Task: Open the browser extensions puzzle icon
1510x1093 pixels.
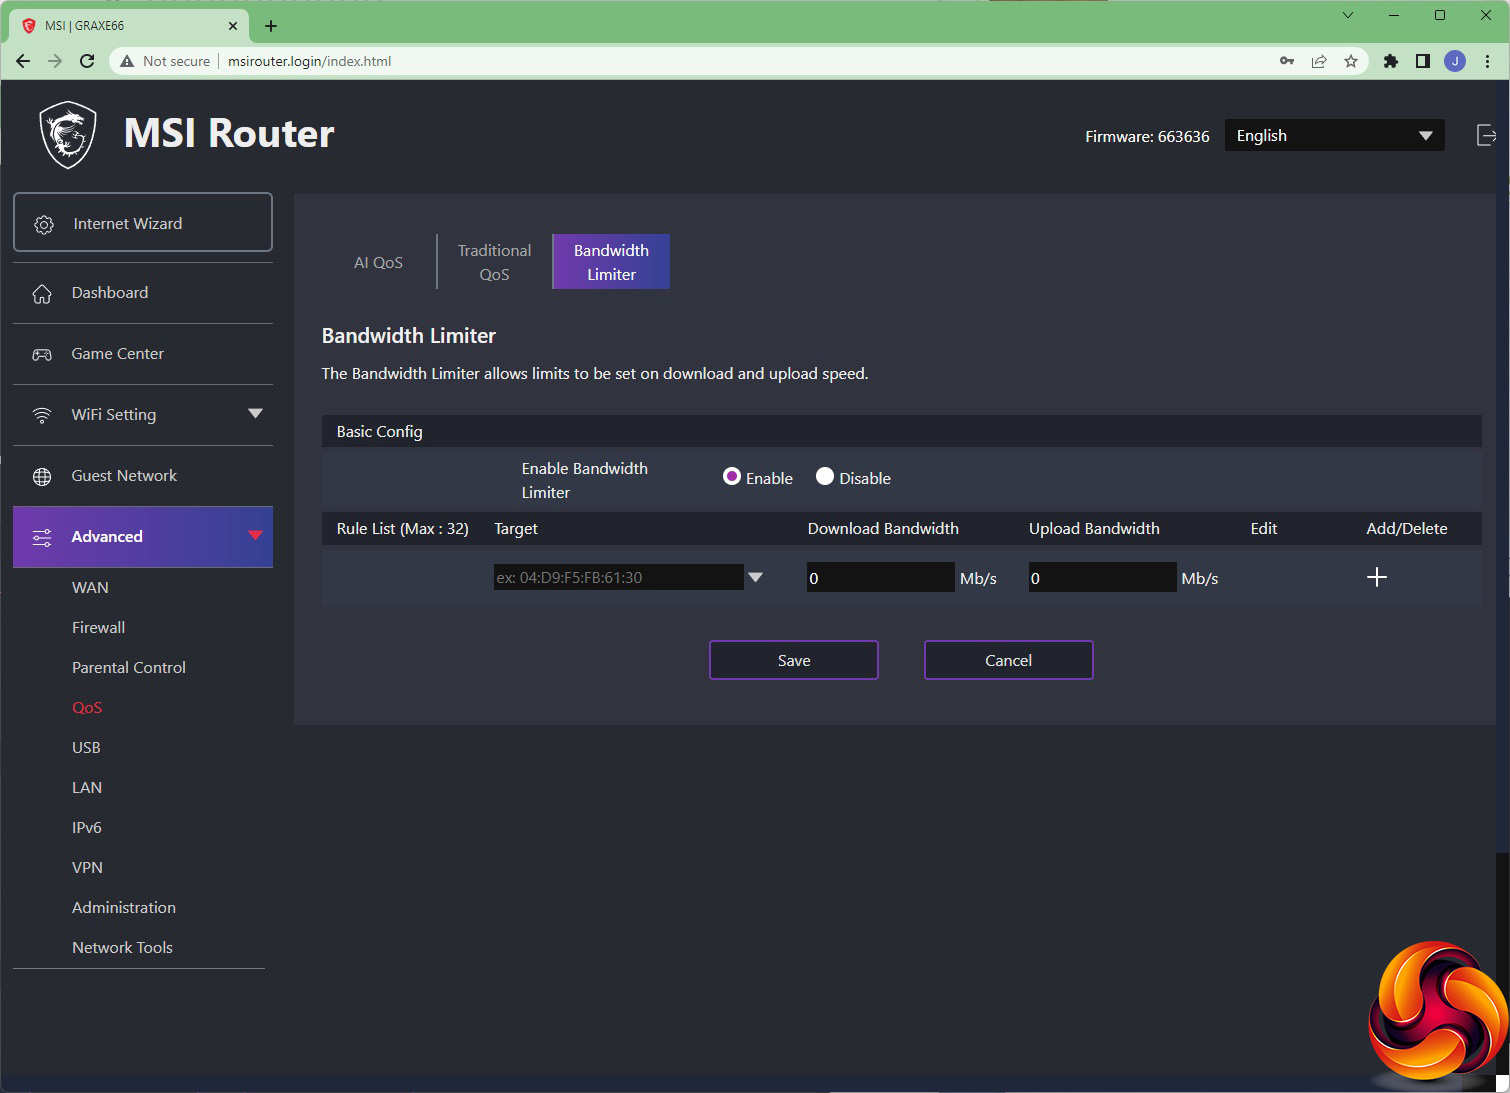Action: pos(1391,61)
